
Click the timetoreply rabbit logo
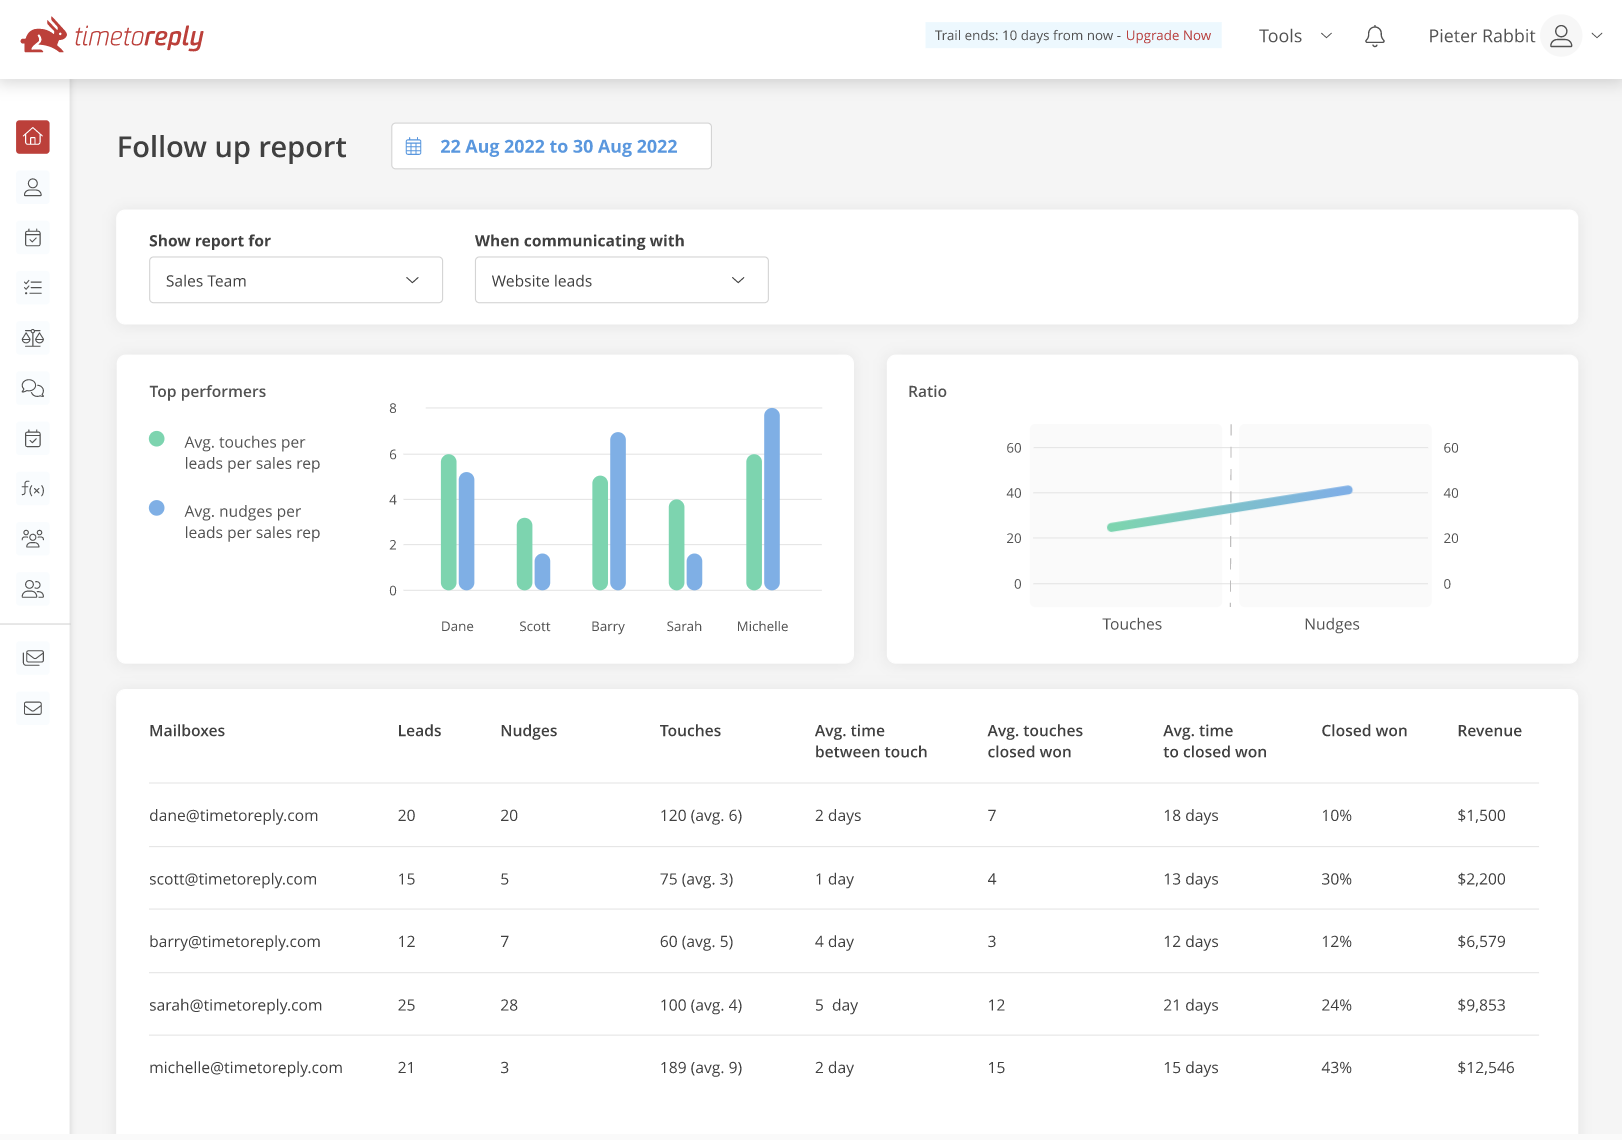(112, 36)
